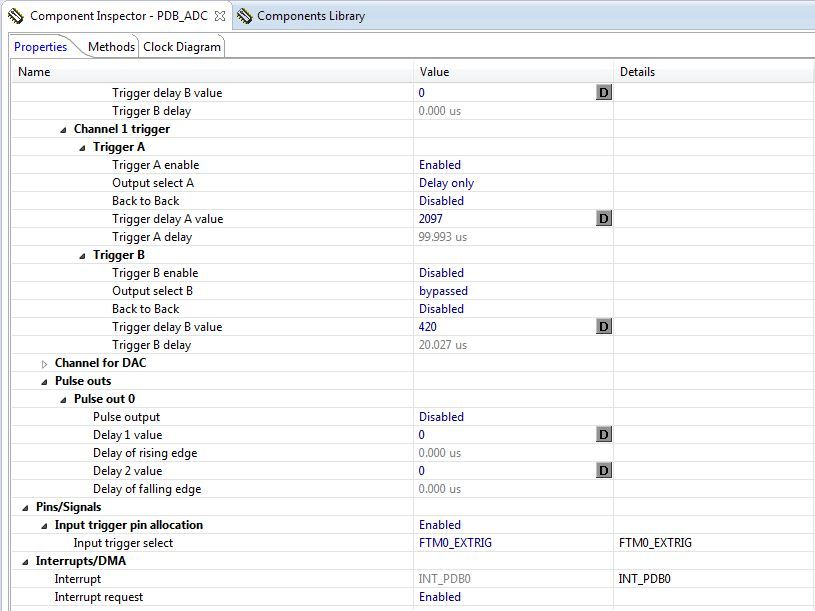Select the Component Inspector - PDB_ADC tab
815x611 pixels.
point(119,16)
